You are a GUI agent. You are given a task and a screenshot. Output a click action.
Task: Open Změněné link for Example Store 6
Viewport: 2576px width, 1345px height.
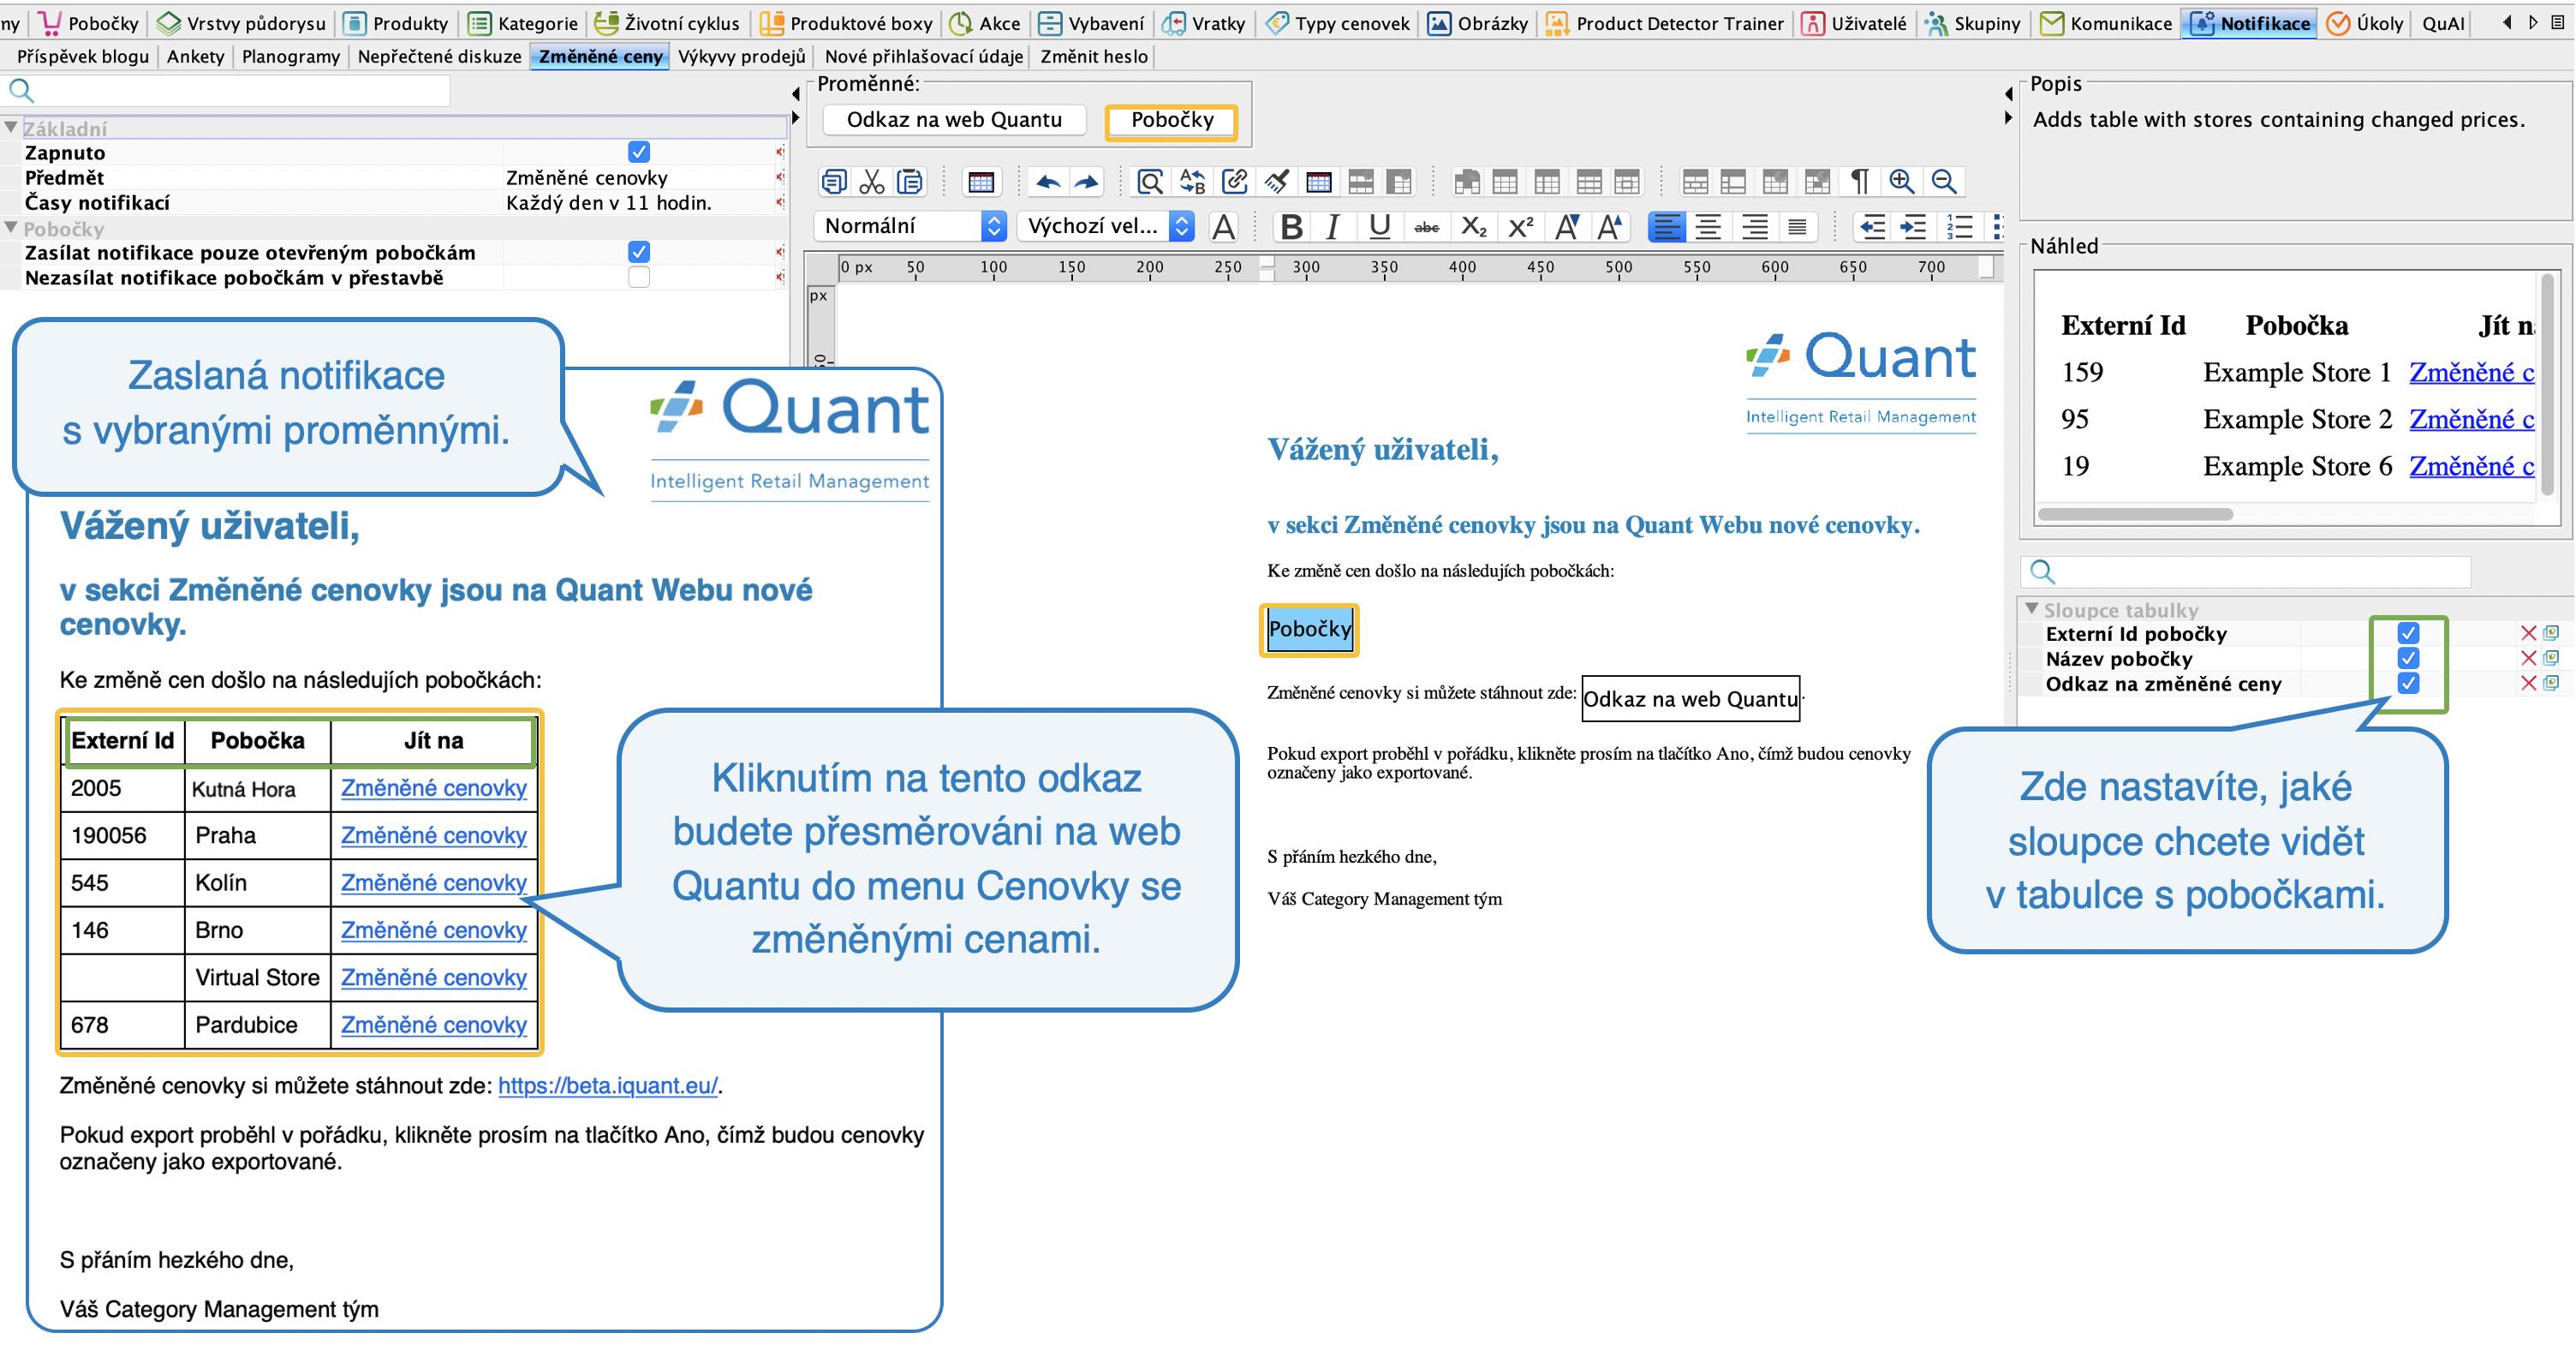(2471, 466)
